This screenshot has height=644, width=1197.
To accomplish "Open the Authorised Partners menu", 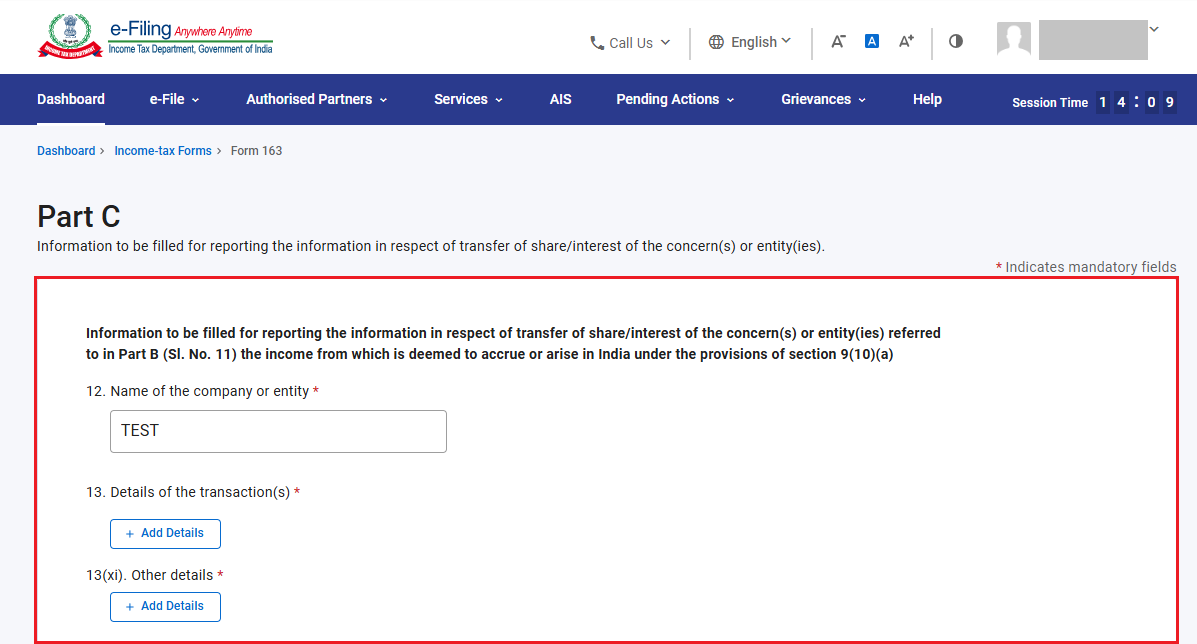I will (x=317, y=99).
